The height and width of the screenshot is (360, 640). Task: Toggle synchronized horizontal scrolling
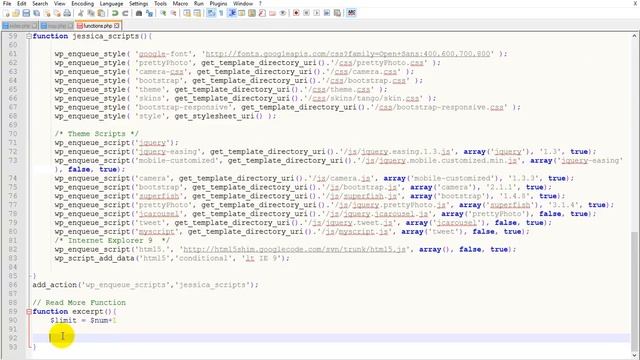(x=198, y=13)
